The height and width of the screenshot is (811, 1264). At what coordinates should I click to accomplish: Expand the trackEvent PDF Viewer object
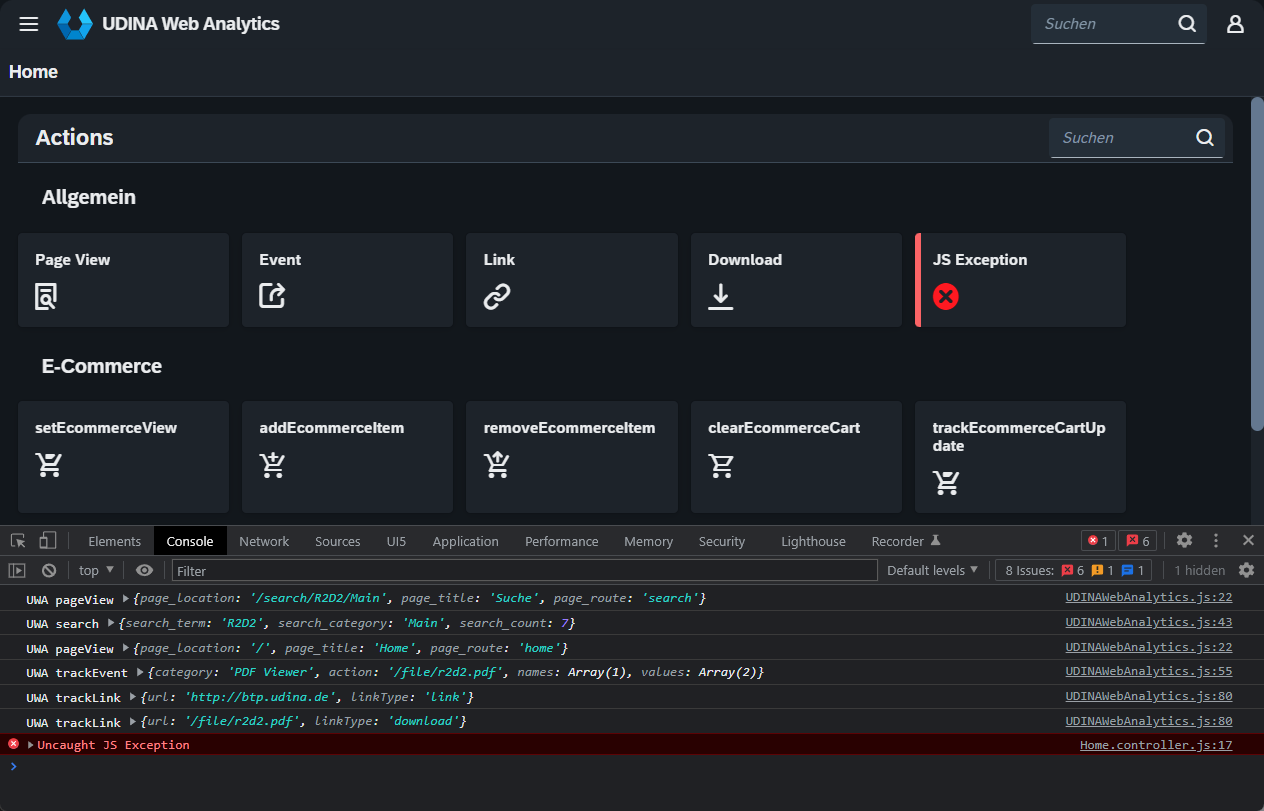coord(140,672)
